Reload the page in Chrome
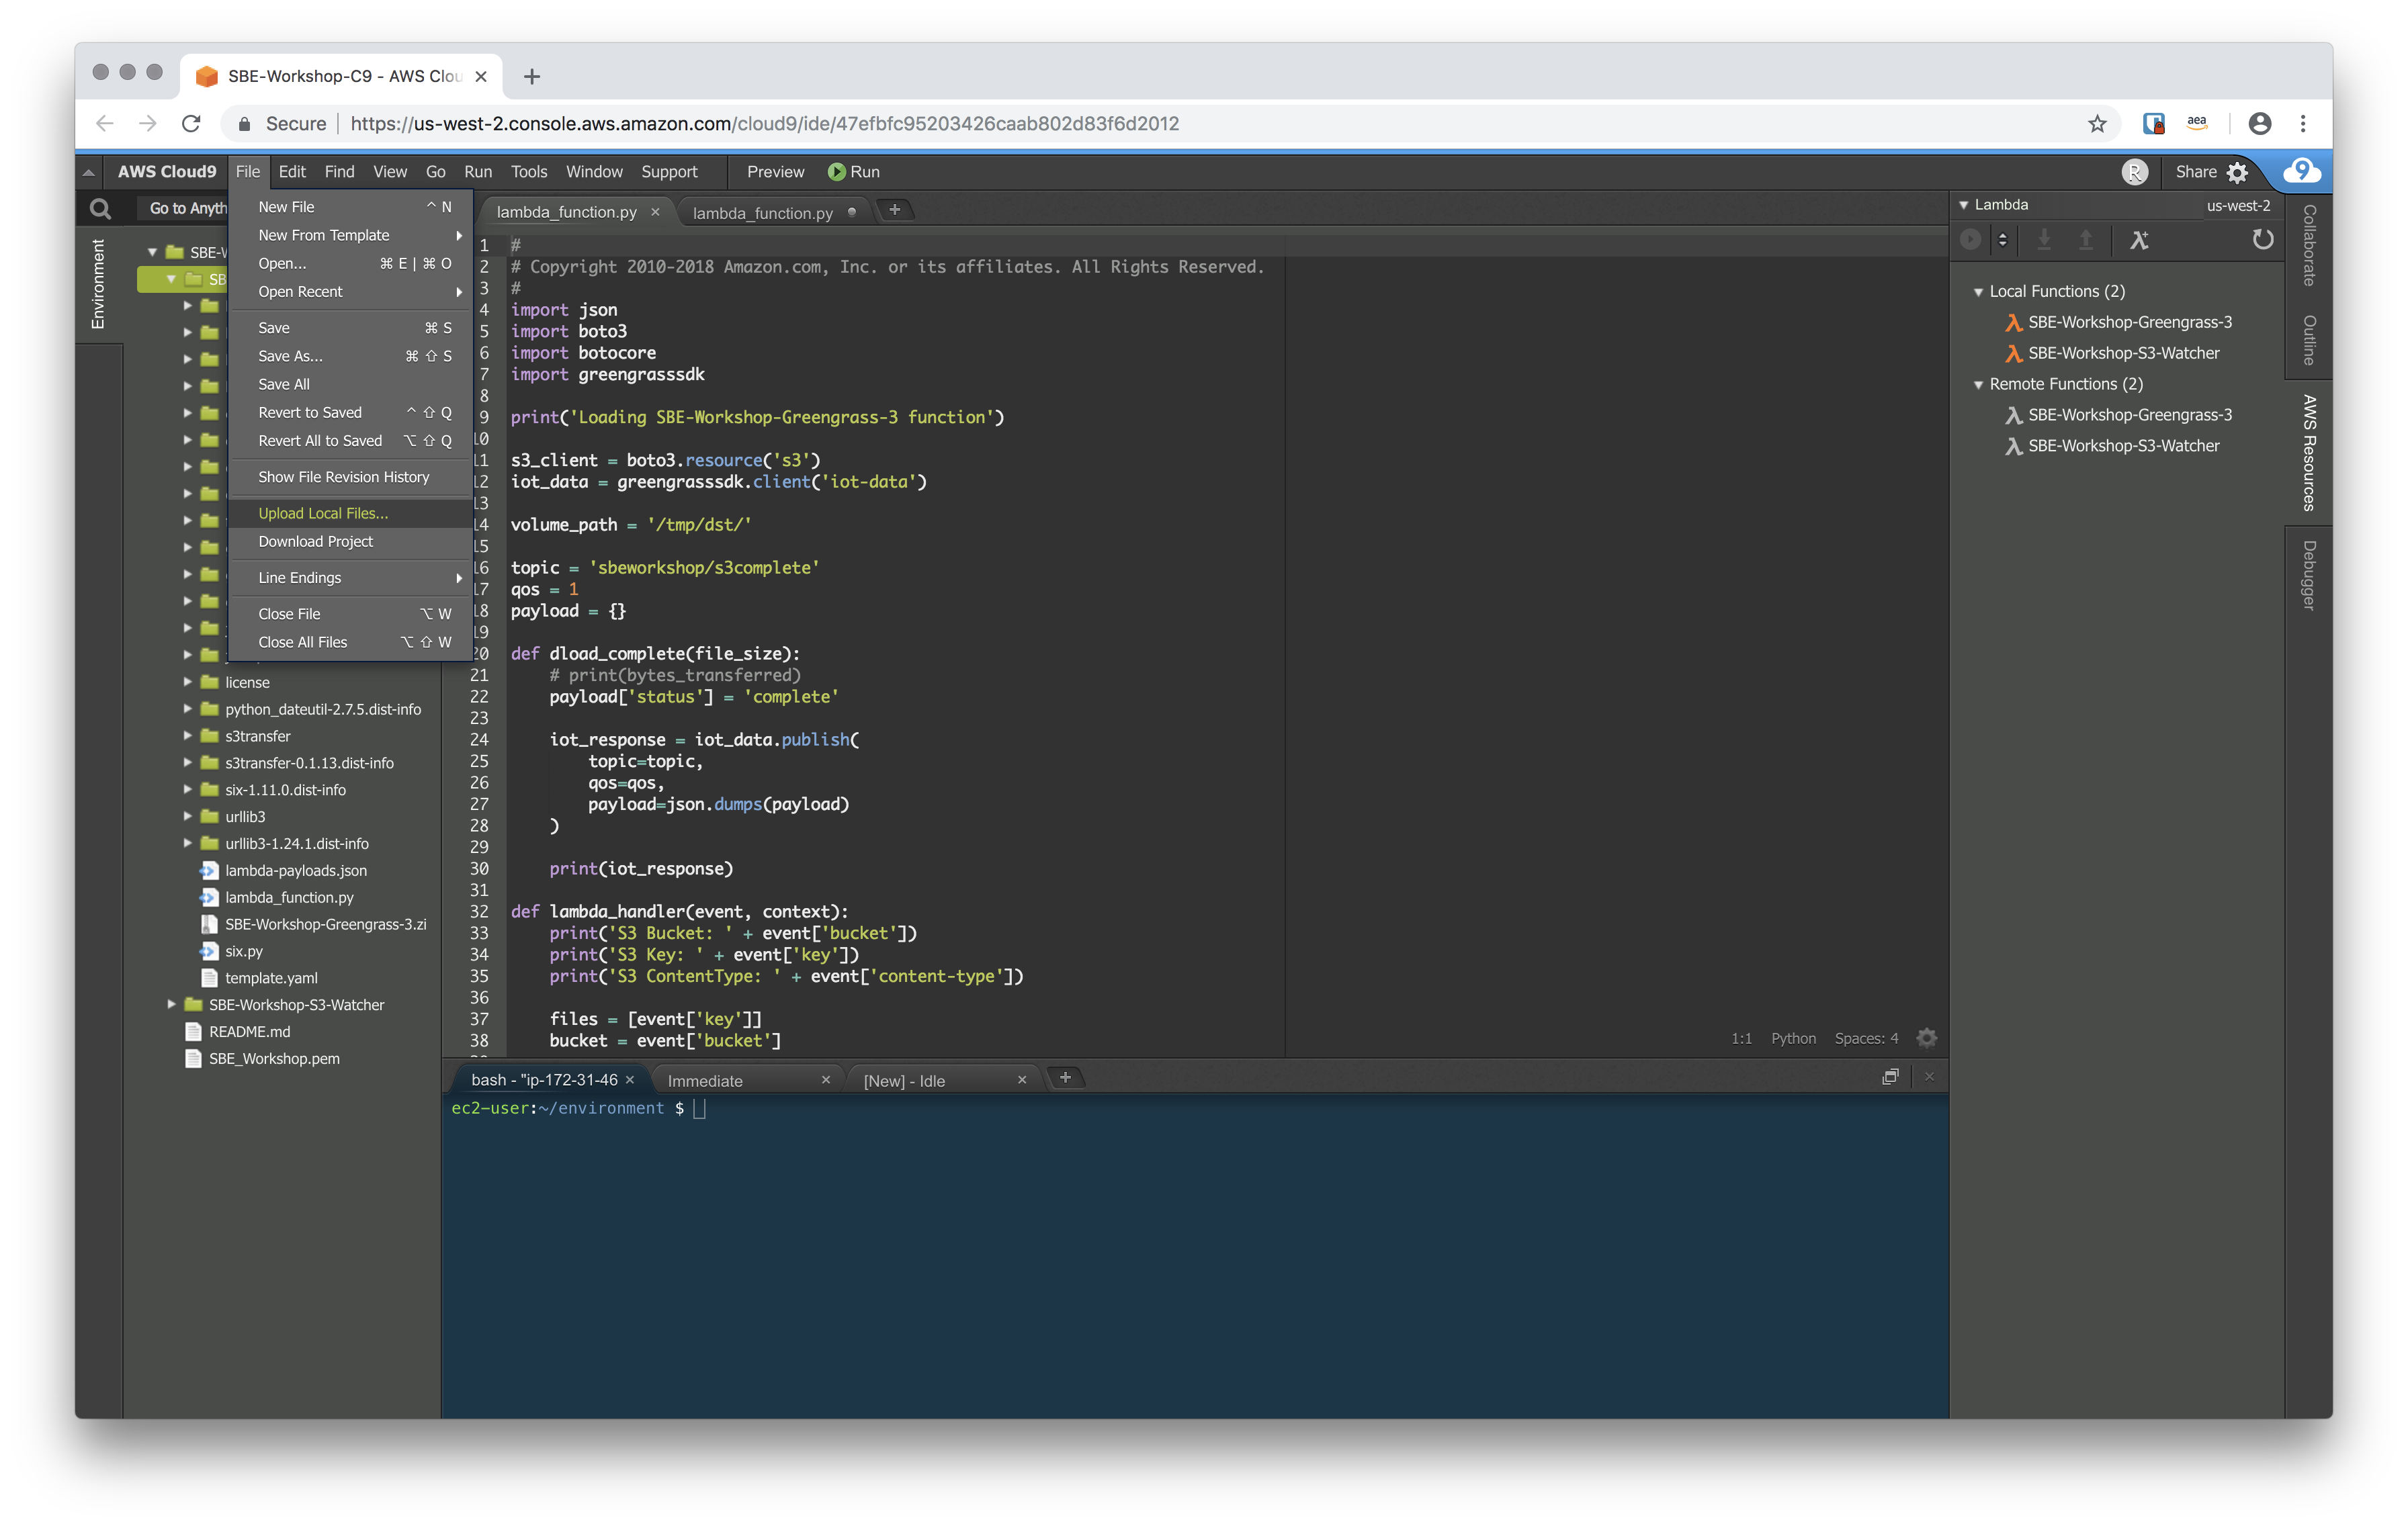The height and width of the screenshot is (1526, 2408). [191, 123]
